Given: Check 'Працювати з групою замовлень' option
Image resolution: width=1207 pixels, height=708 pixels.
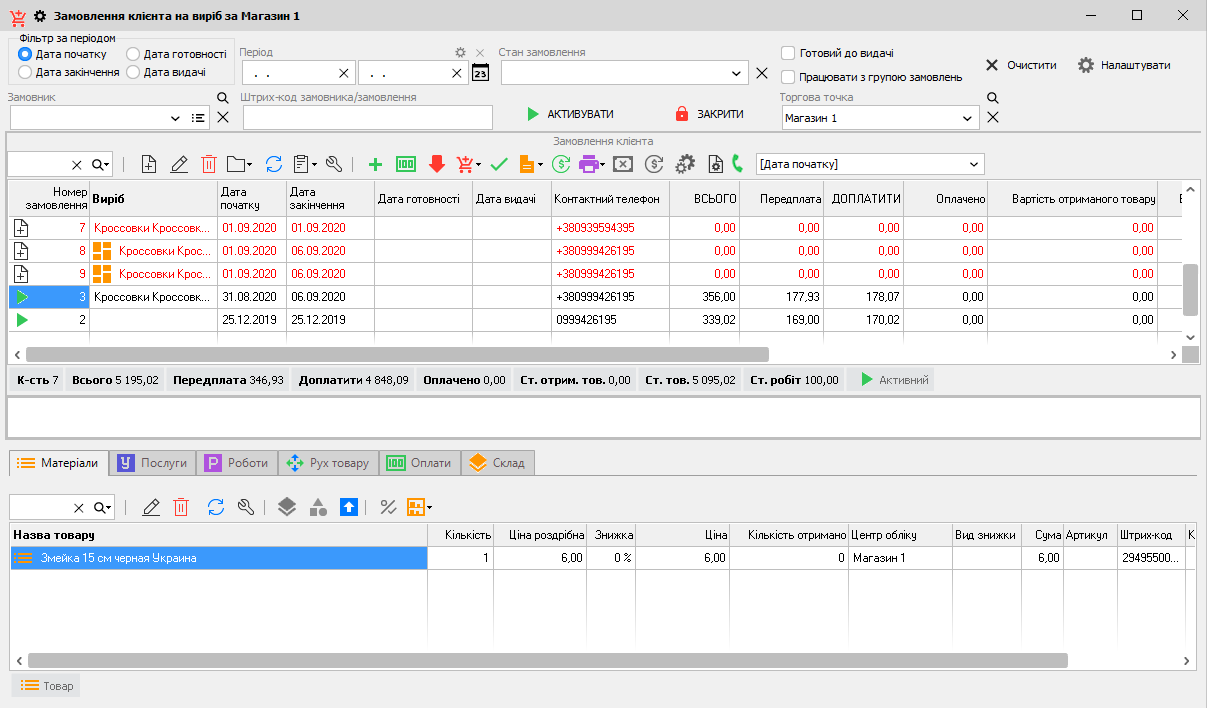Looking at the screenshot, I should 788,77.
